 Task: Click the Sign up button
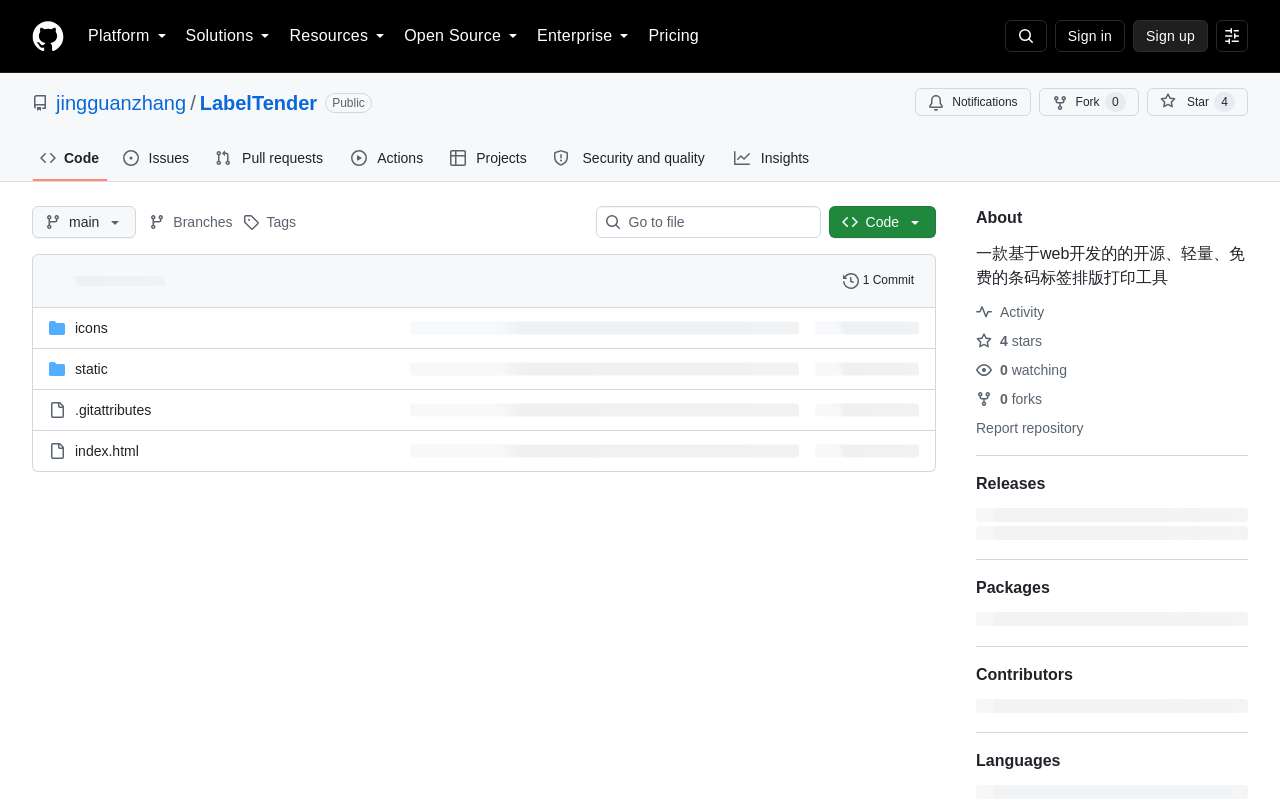(x=1170, y=36)
